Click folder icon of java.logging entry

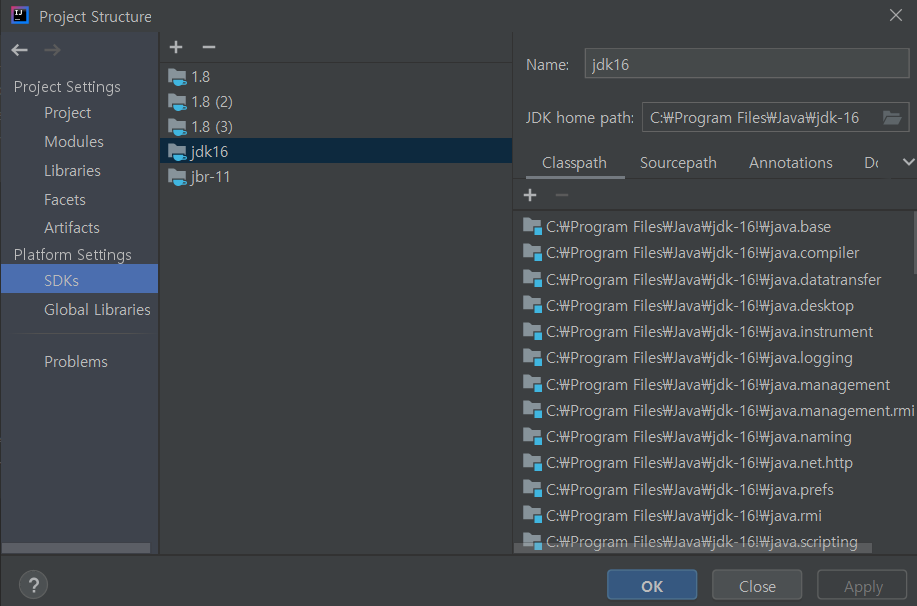[532, 357]
